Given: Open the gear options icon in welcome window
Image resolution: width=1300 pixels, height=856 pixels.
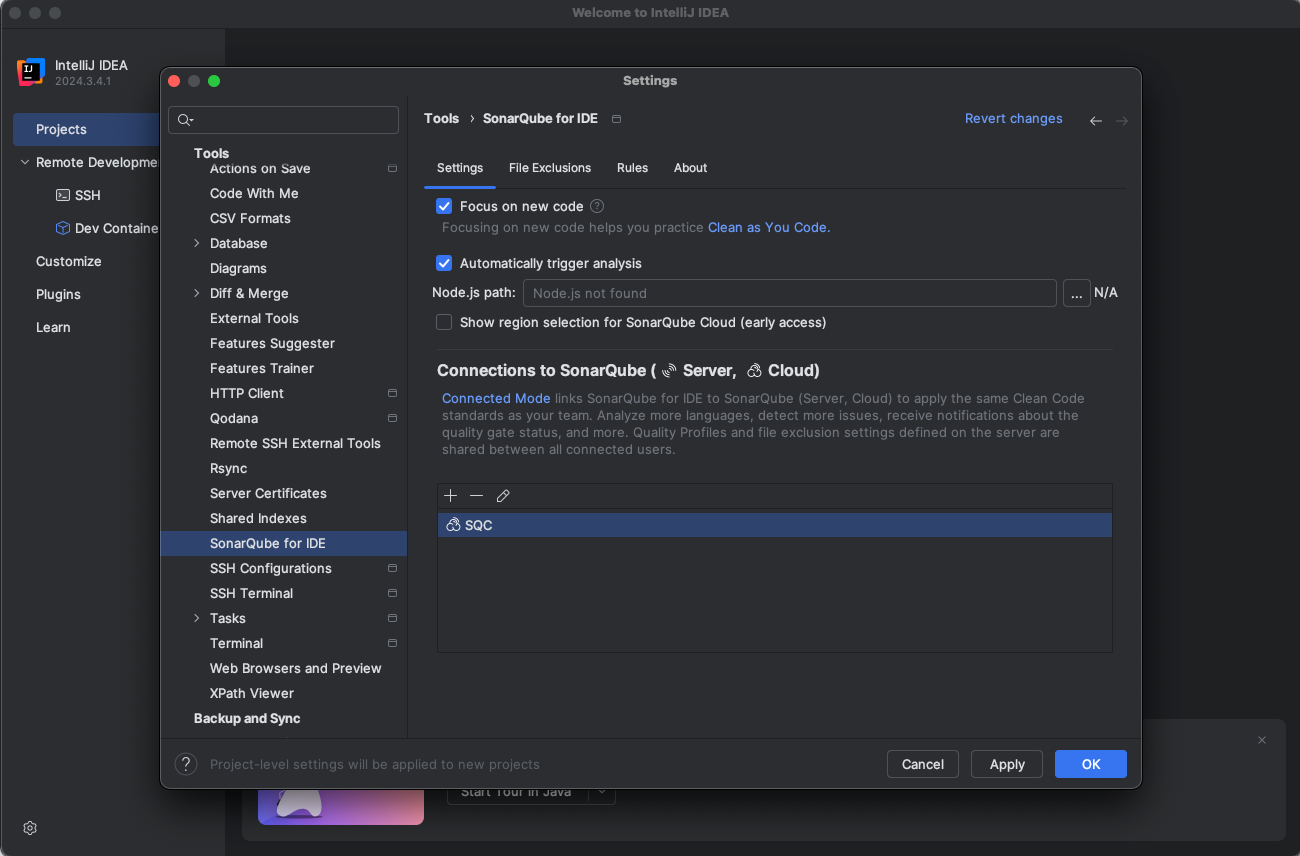Looking at the screenshot, I should pyautogui.click(x=30, y=828).
